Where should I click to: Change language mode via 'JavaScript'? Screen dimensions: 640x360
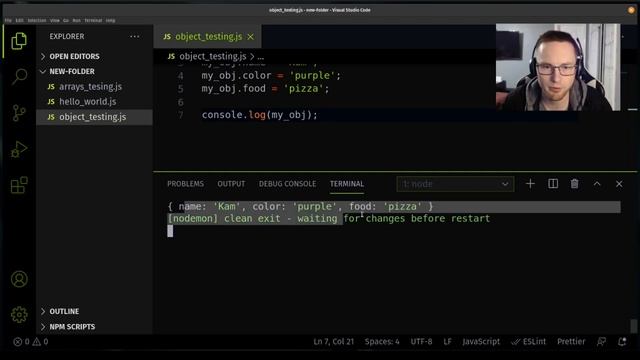(x=481, y=342)
